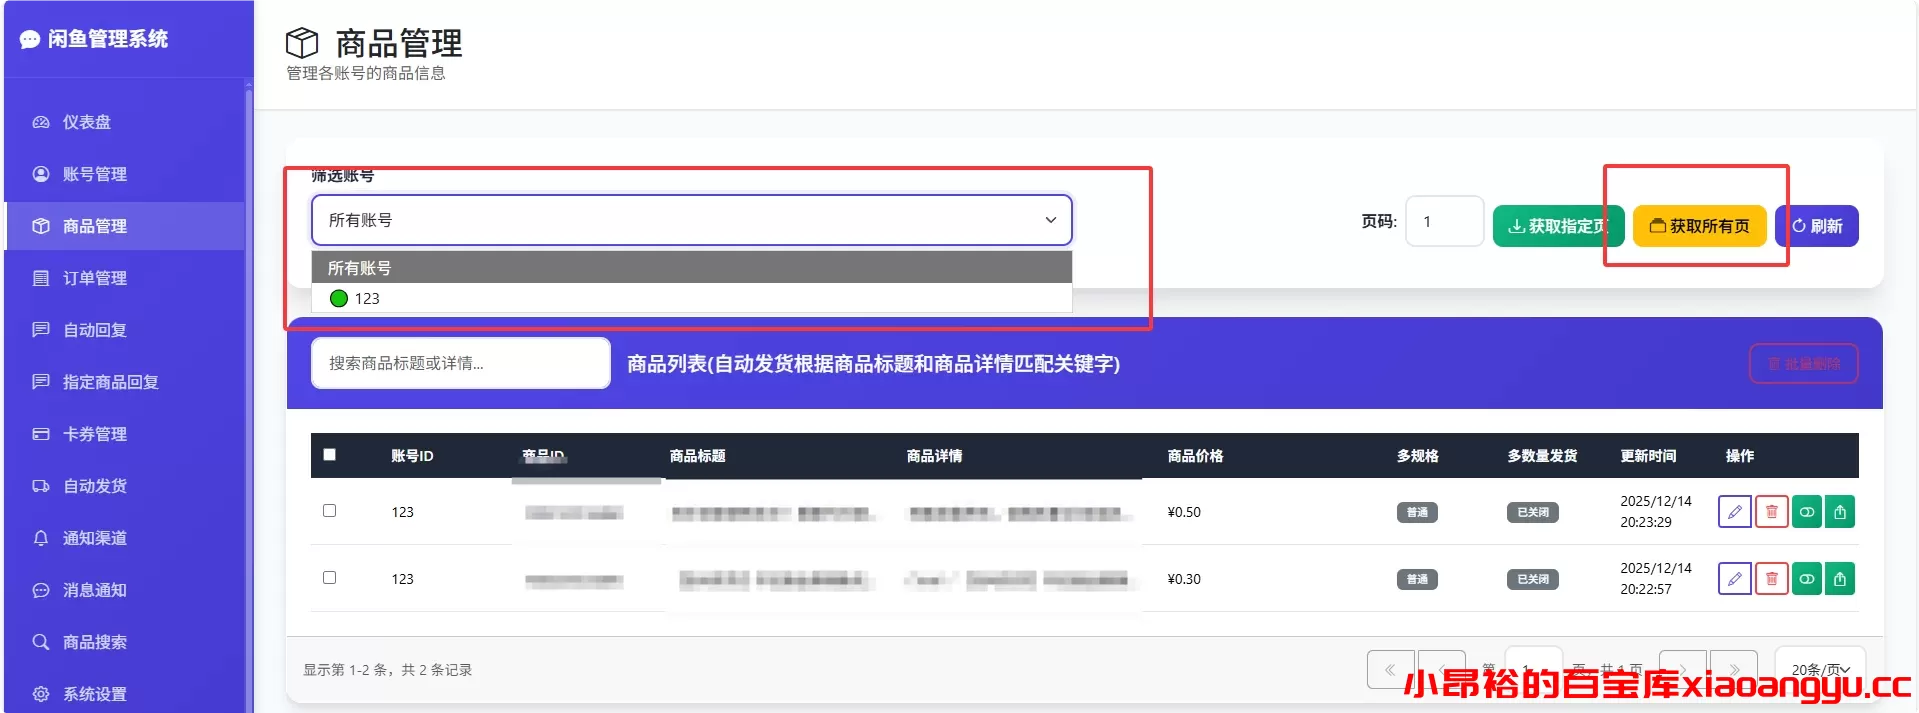This screenshot has width=1919, height=713.
Task: Click the 商品搜索 magnifier icon
Action: pyautogui.click(x=41, y=642)
